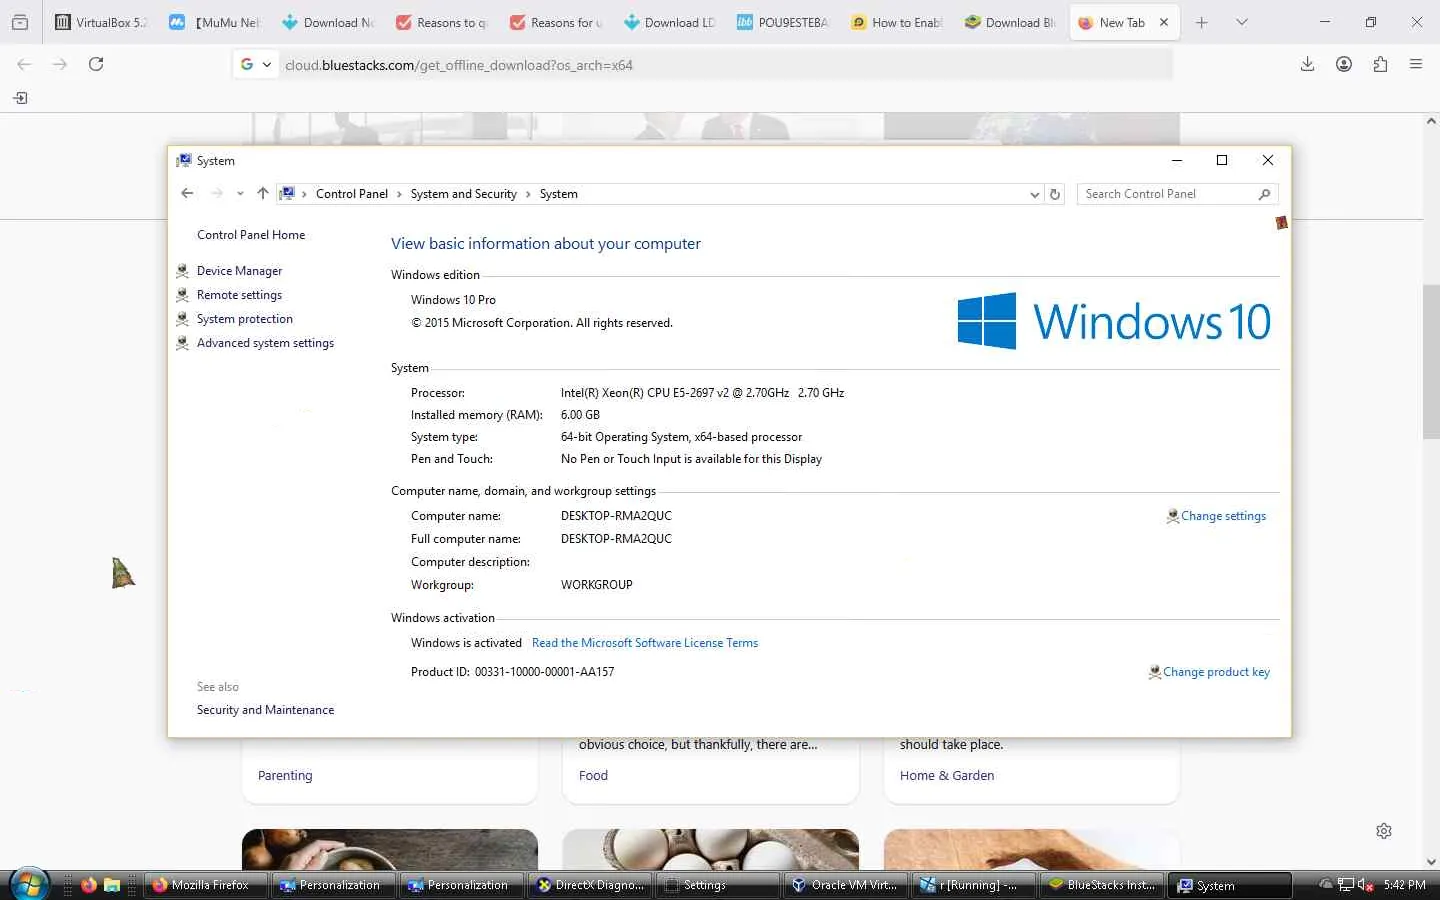Open System protection settings

coord(245,319)
